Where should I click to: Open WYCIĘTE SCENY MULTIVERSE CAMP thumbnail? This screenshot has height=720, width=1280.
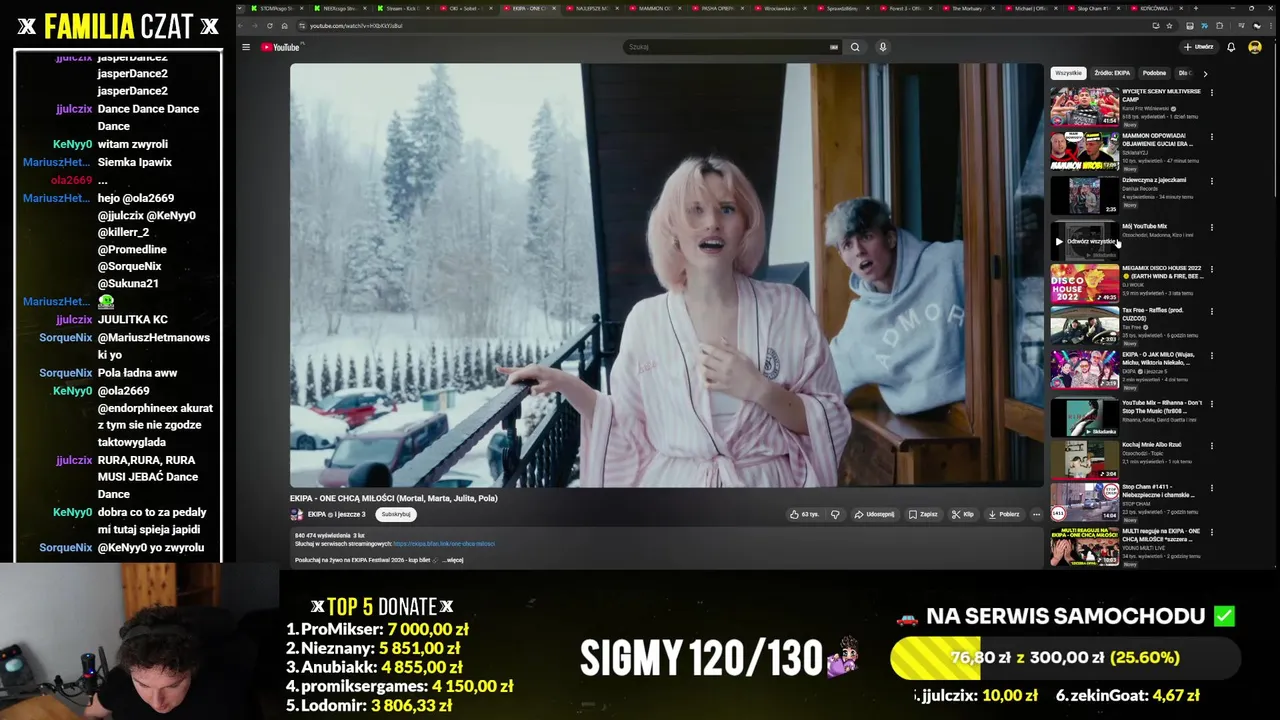[1085, 106]
